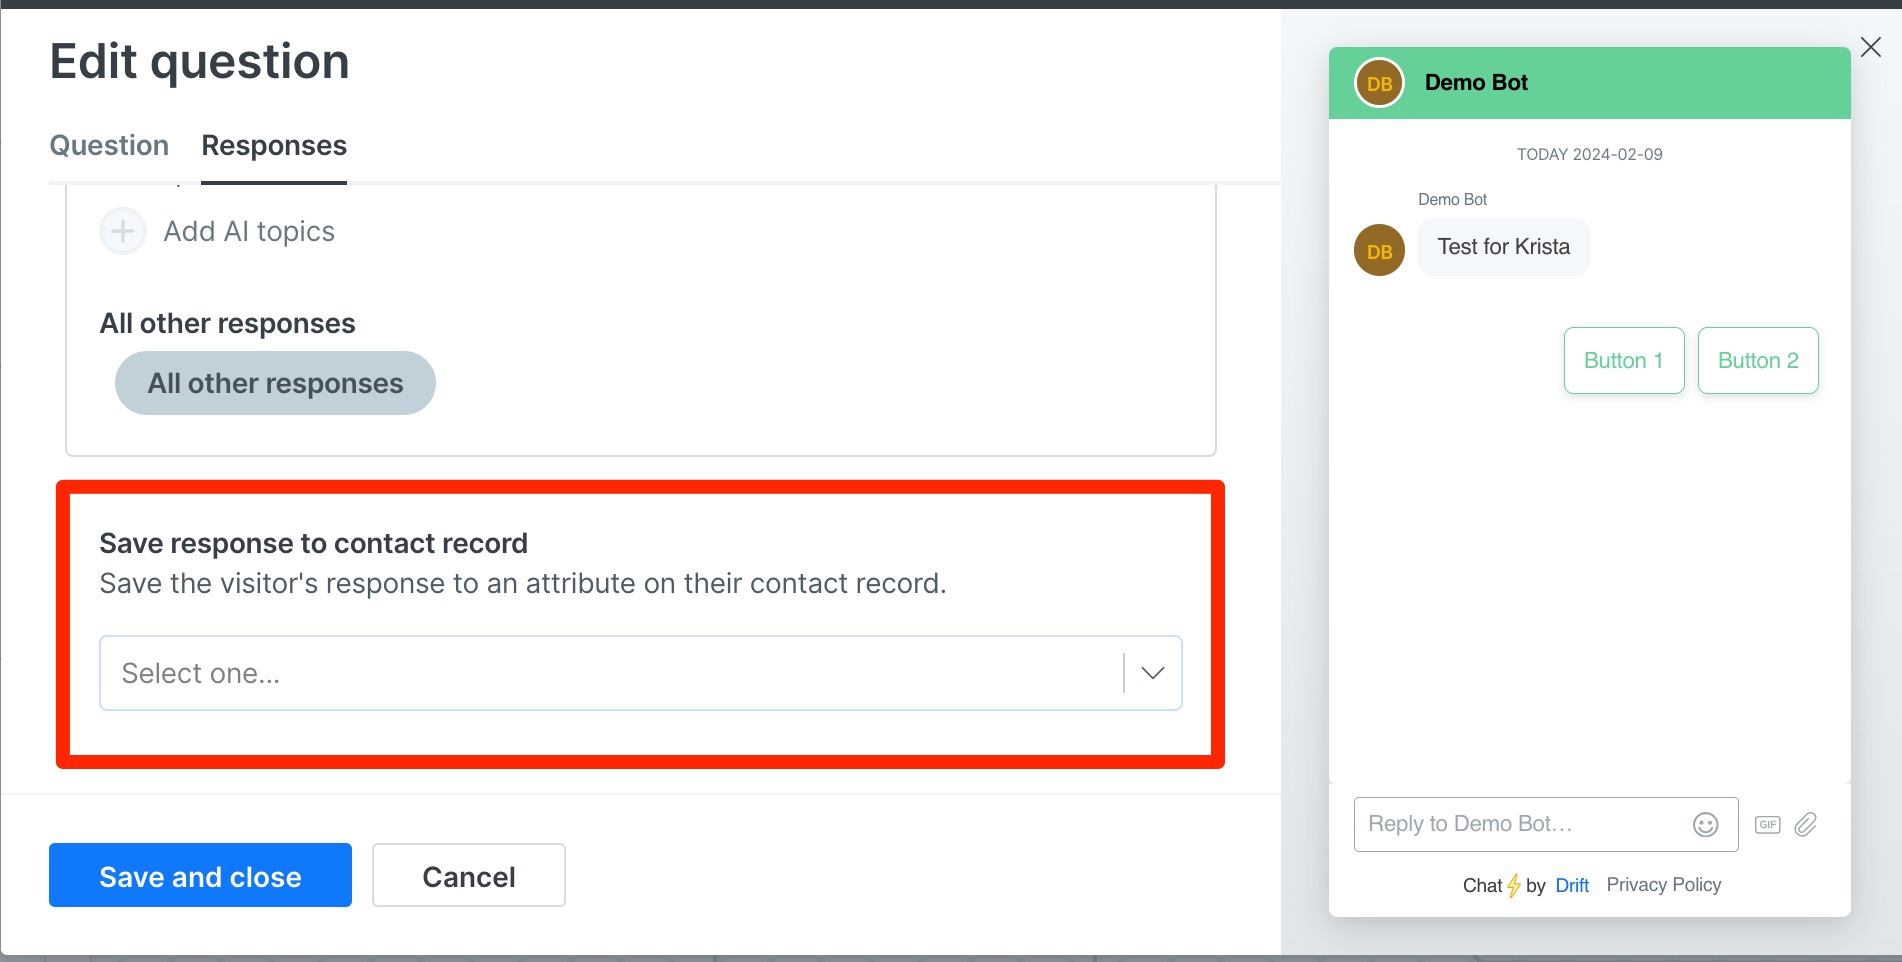
Task: Select the All other responses pill
Action: [x=275, y=383]
